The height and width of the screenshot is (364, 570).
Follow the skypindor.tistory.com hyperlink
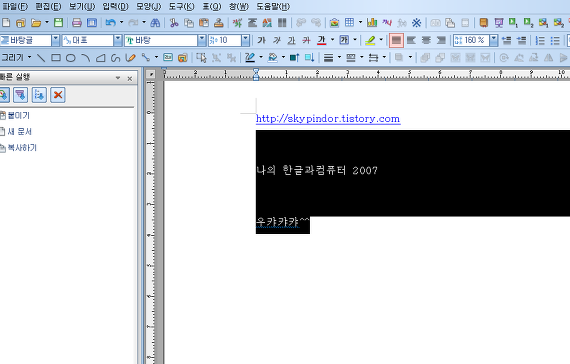(x=328, y=119)
